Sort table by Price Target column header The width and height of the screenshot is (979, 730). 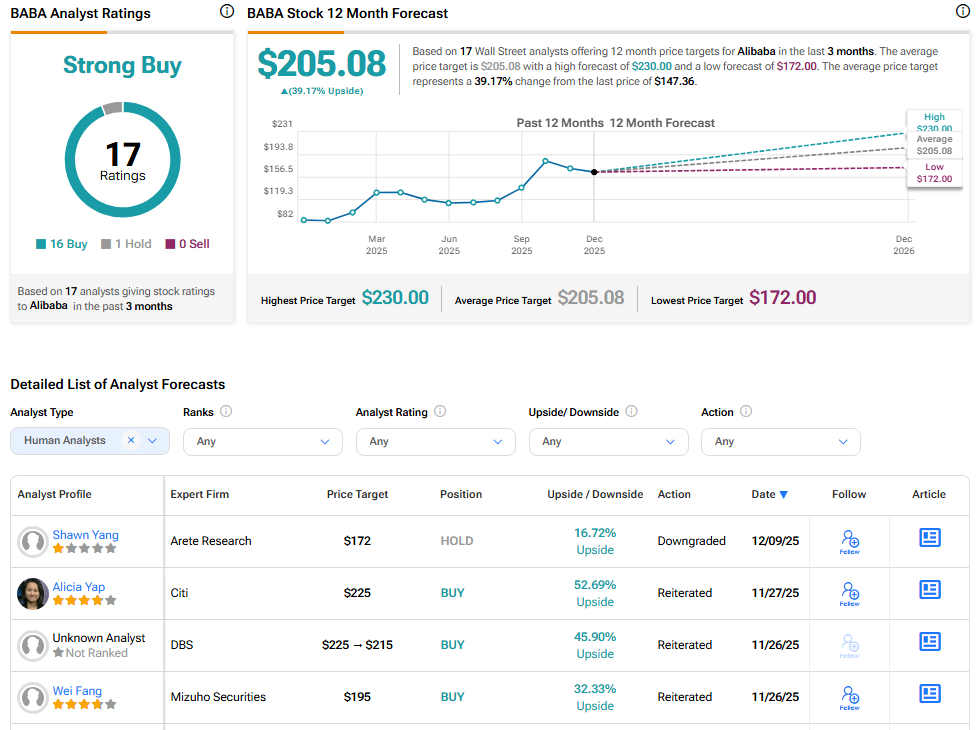pos(357,495)
